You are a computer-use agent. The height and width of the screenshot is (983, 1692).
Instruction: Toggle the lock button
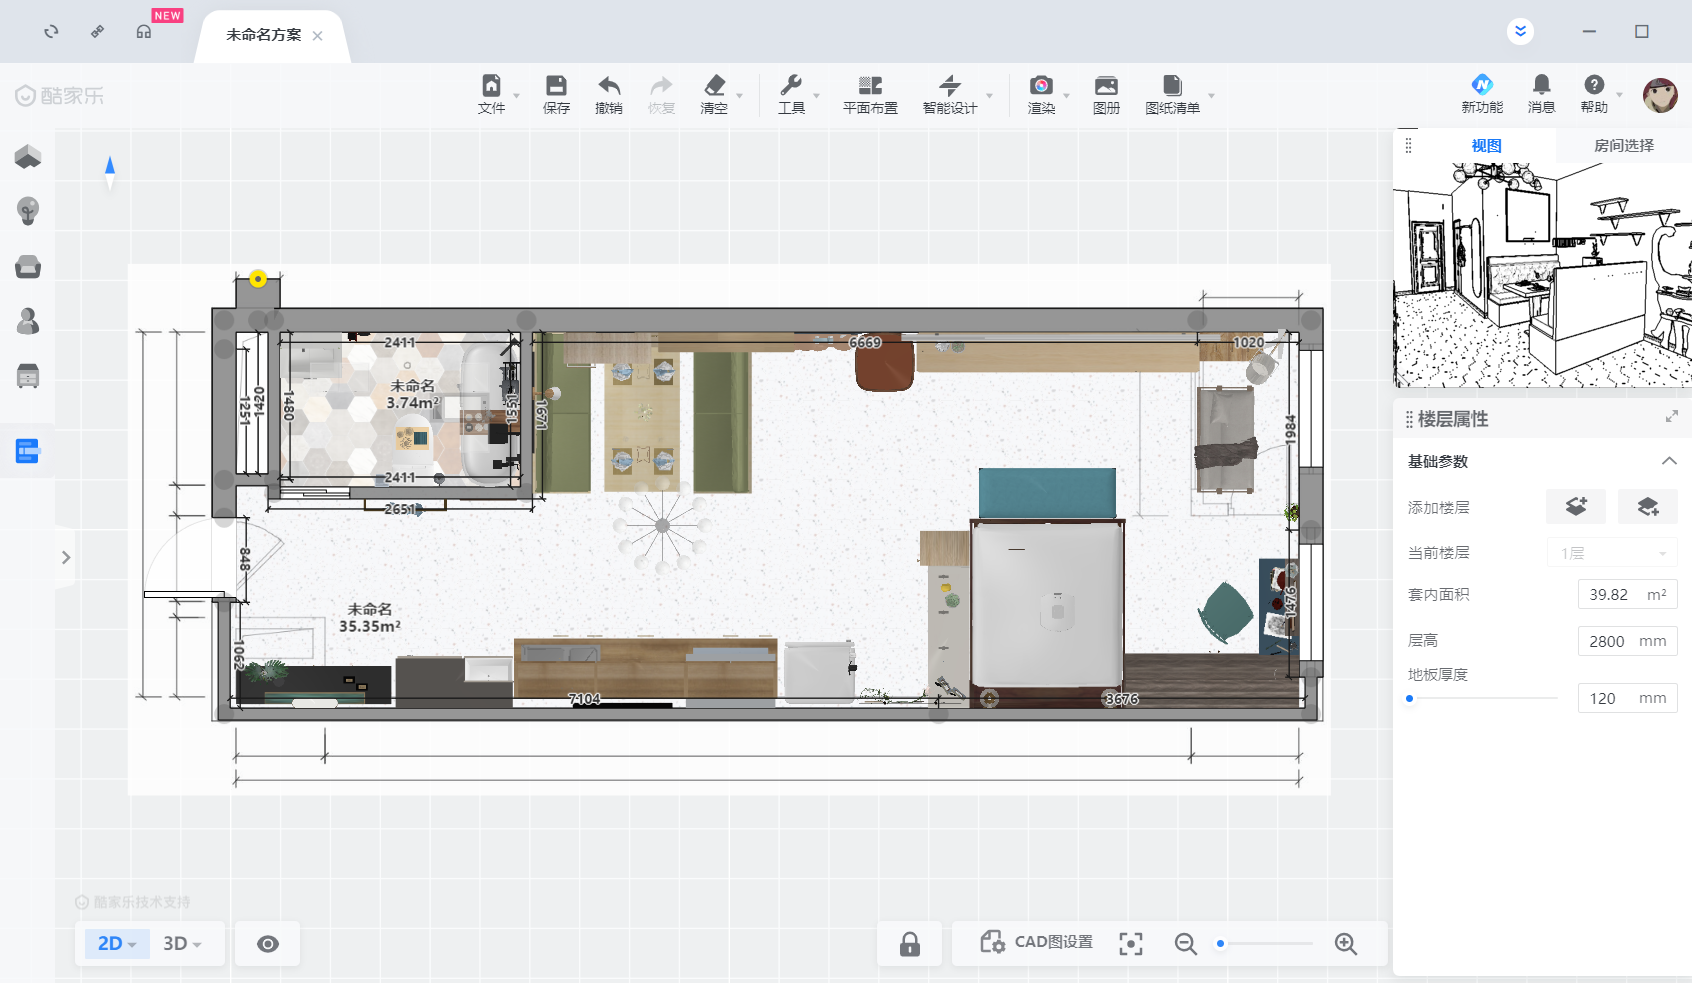click(910, 944)
